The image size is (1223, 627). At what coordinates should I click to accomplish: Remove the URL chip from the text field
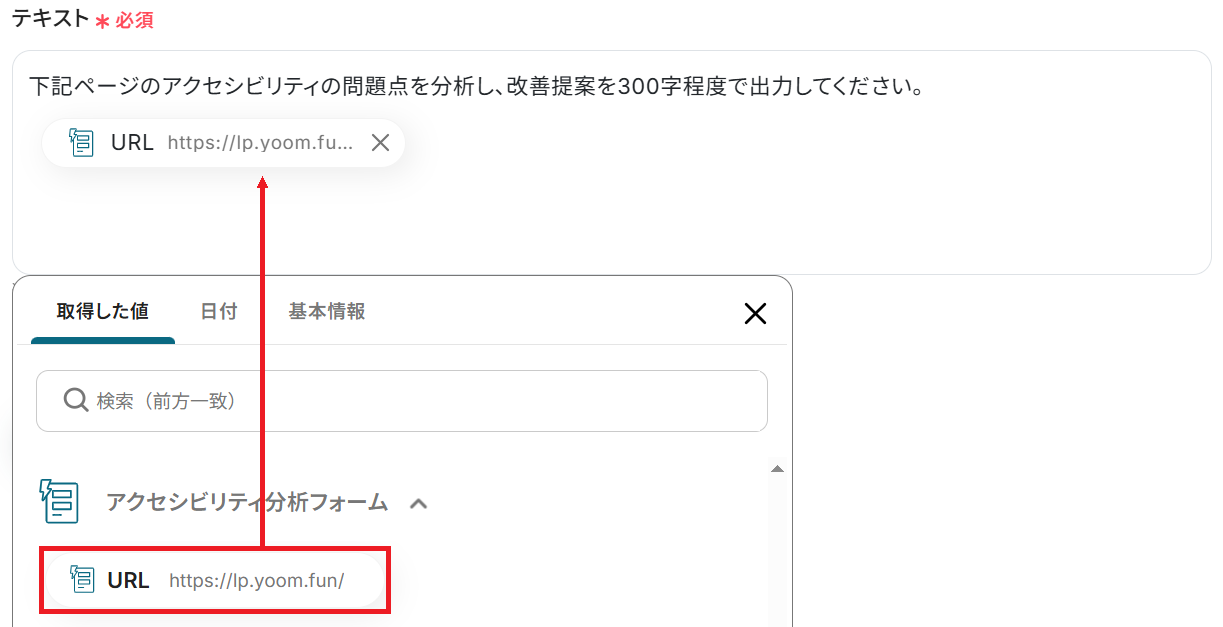pyautogui.click(x=380, y=143)
